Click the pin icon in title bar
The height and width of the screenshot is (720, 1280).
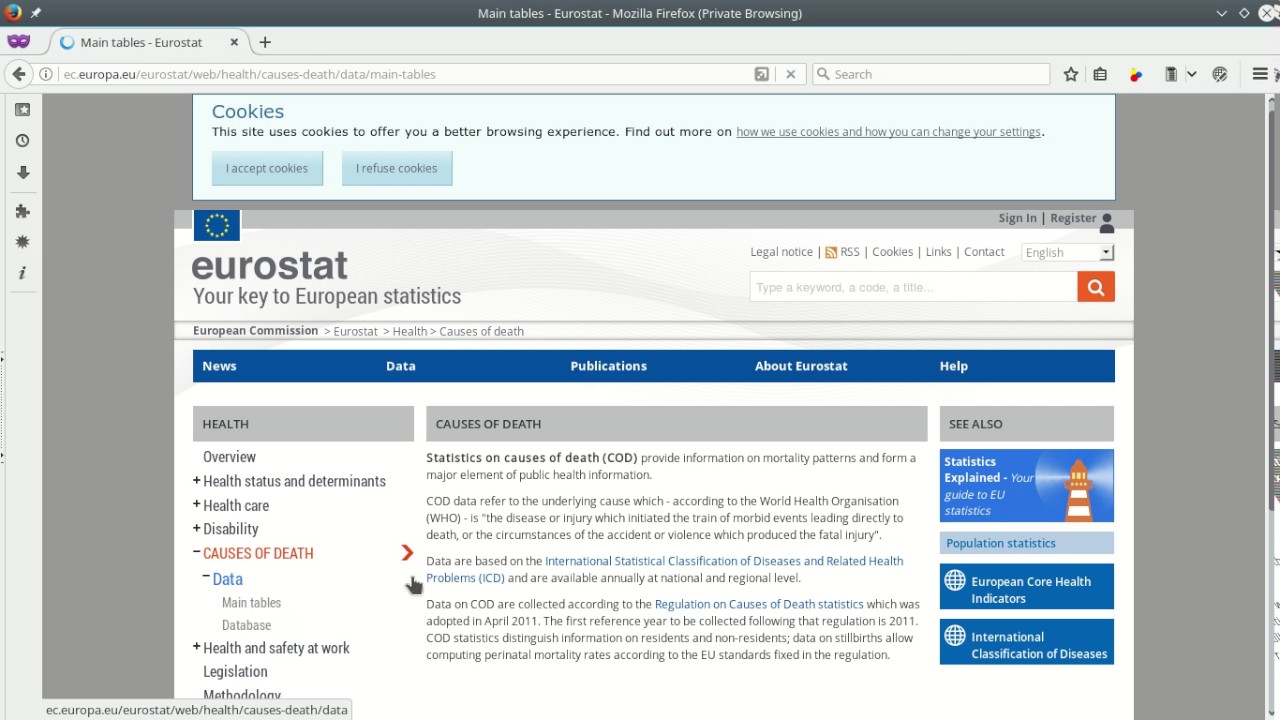pos(36,13)
